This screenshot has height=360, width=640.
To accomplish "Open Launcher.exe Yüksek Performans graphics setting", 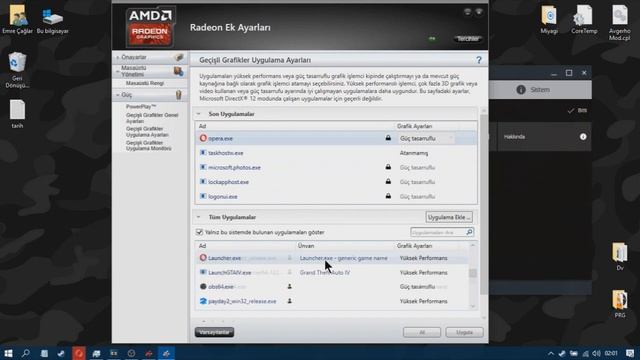I will click(423, 258).
